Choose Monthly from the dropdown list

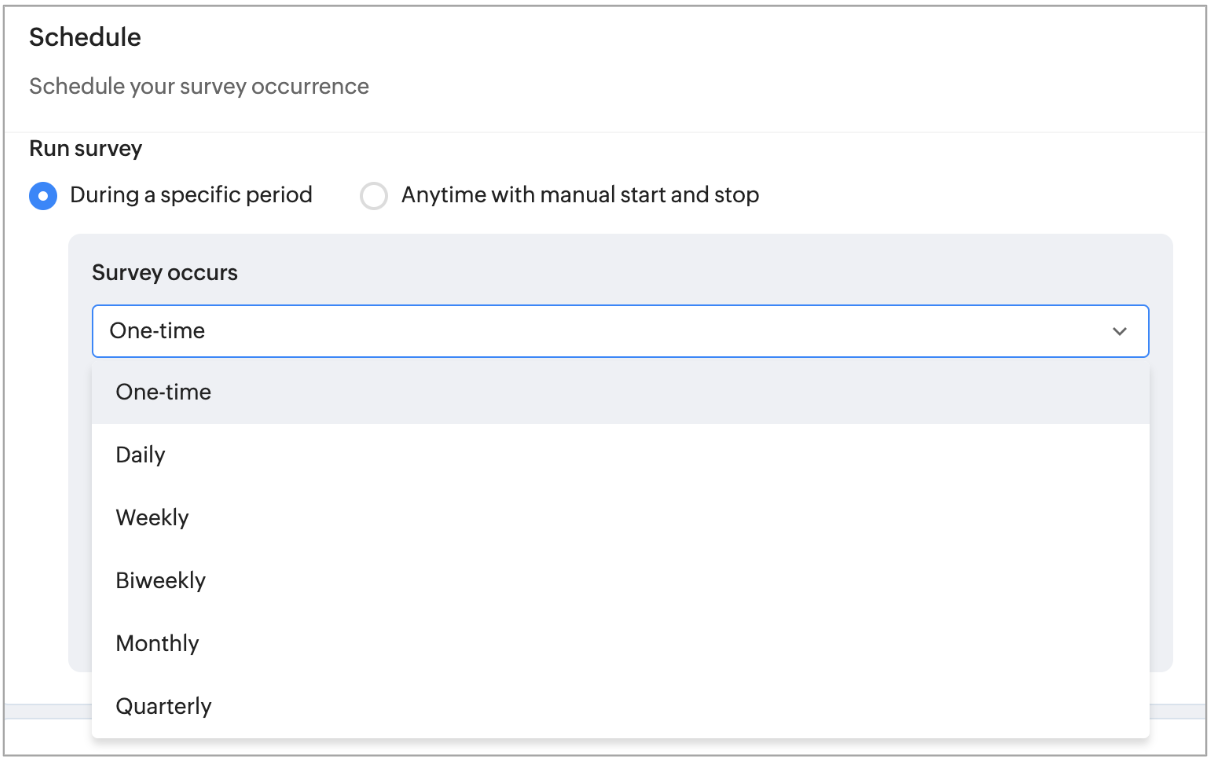pos(157,644)
